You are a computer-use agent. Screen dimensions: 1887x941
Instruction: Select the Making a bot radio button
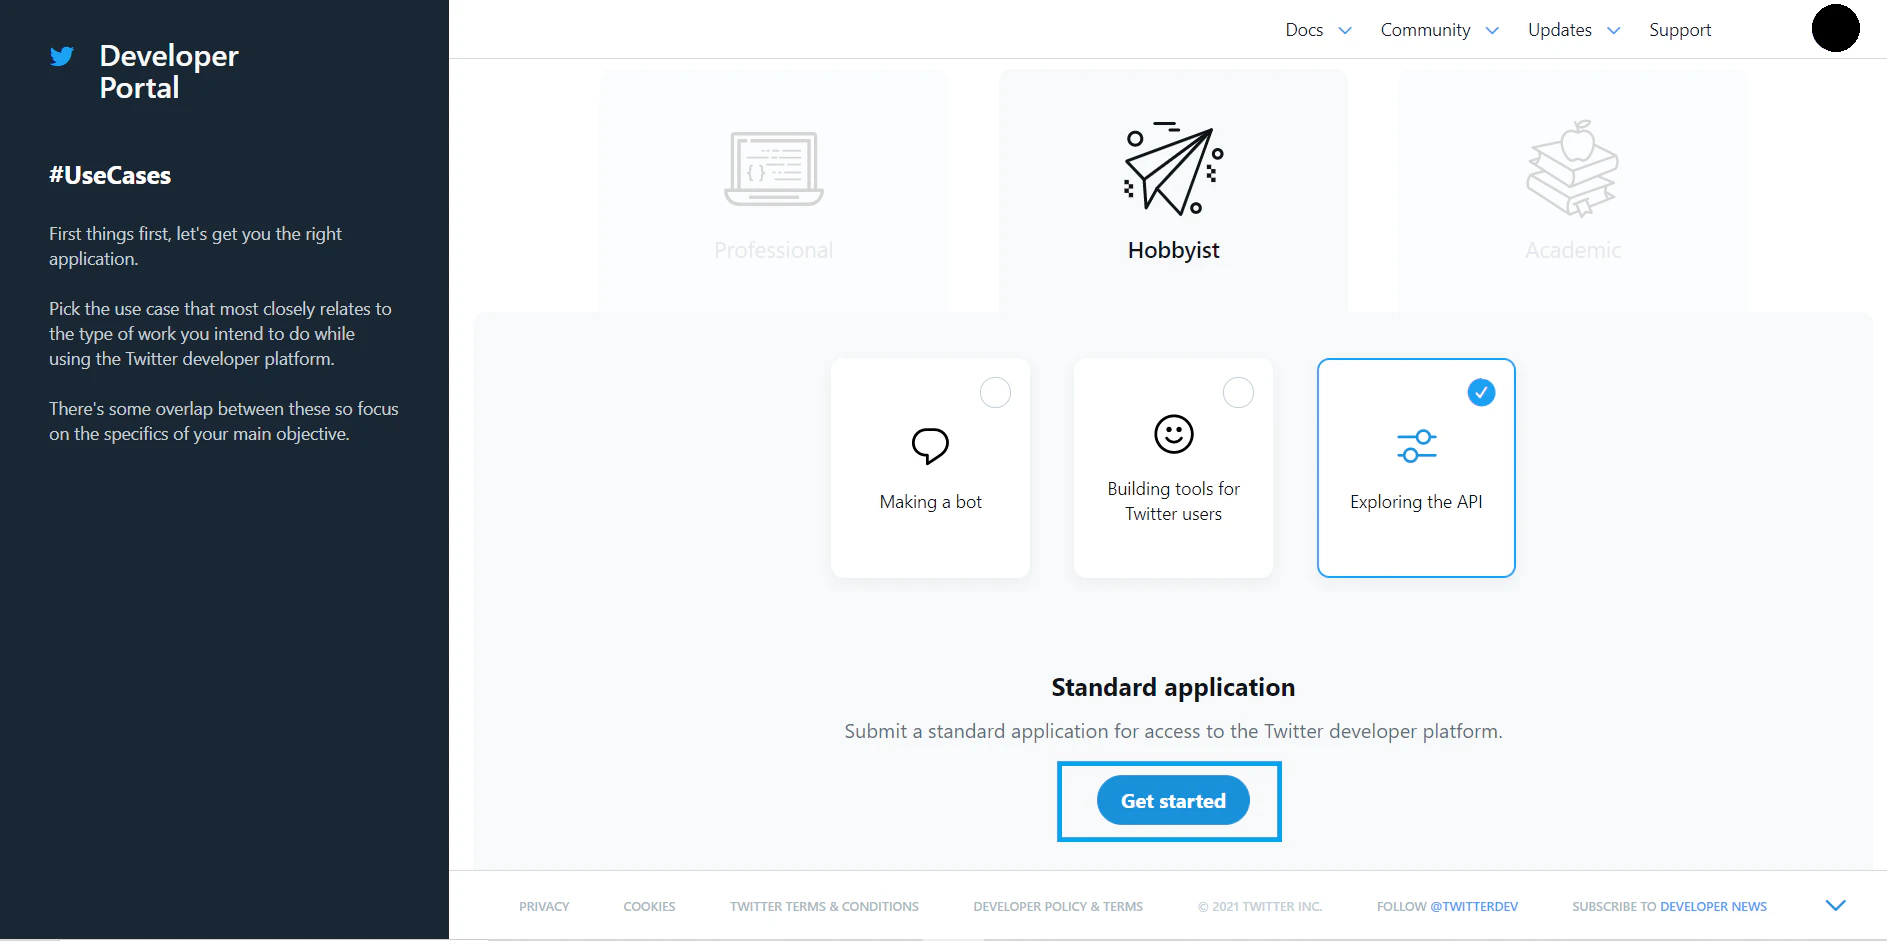point(995,392)
